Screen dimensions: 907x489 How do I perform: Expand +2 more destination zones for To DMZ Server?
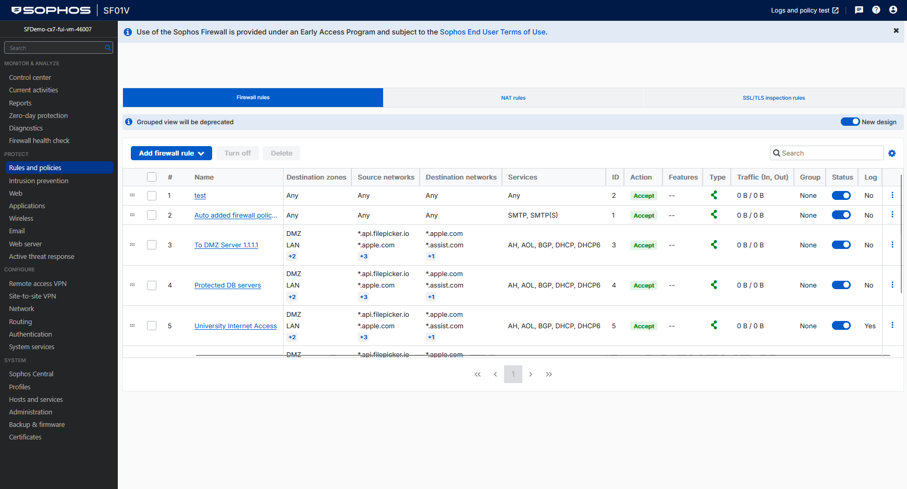click(x=292, y=256)
